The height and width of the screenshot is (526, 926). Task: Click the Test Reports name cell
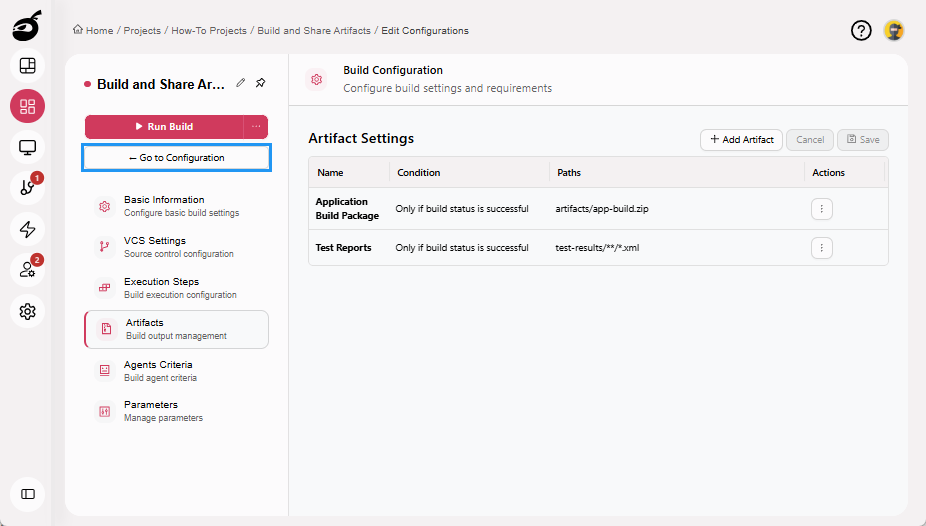343,248
